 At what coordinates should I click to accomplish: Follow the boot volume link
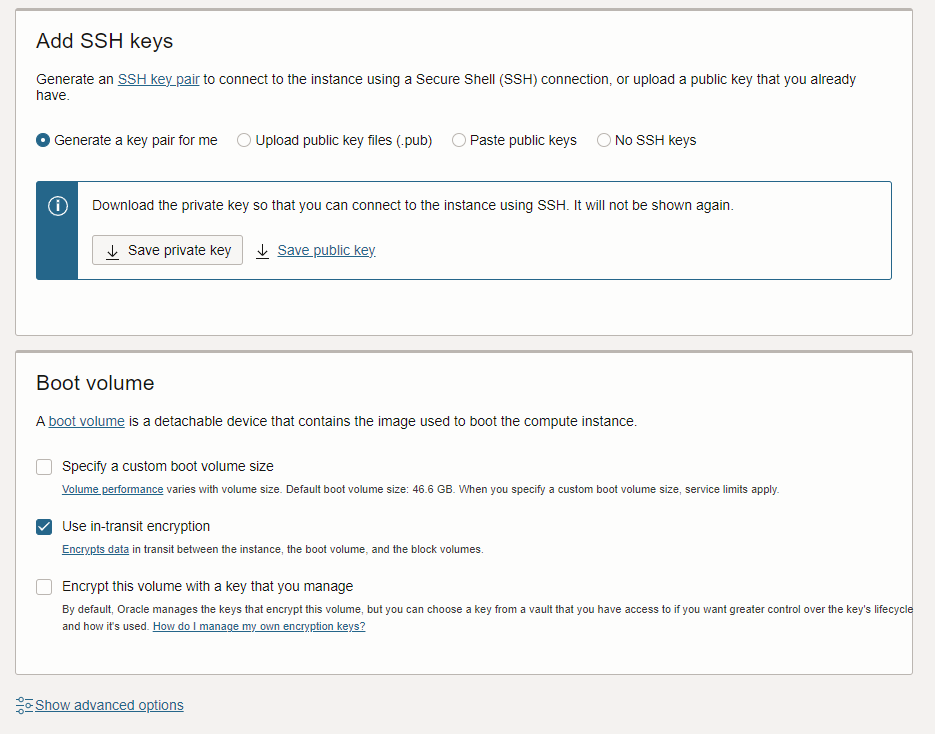(x=86, y=421)
